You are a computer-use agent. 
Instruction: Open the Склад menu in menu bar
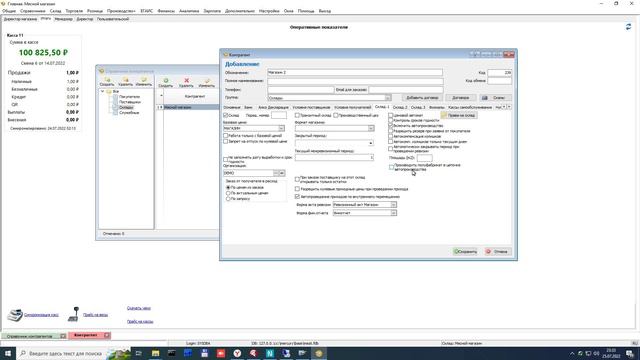tap(55, 11)
